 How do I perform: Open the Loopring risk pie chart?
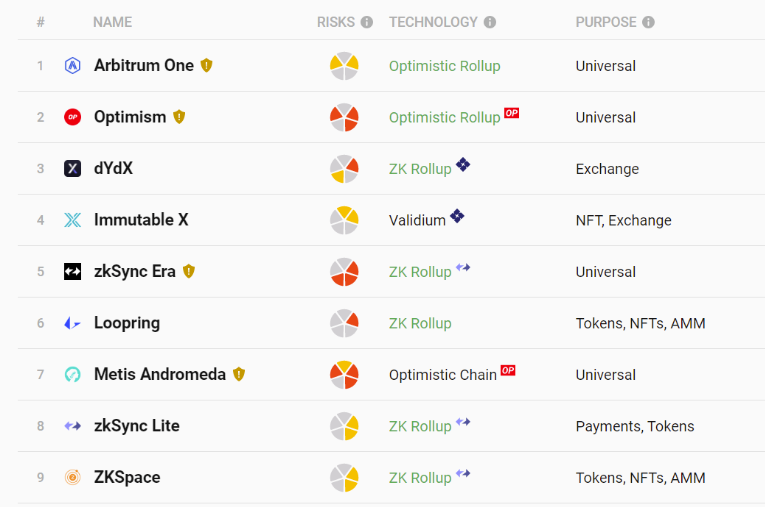(x=344, y=323)
